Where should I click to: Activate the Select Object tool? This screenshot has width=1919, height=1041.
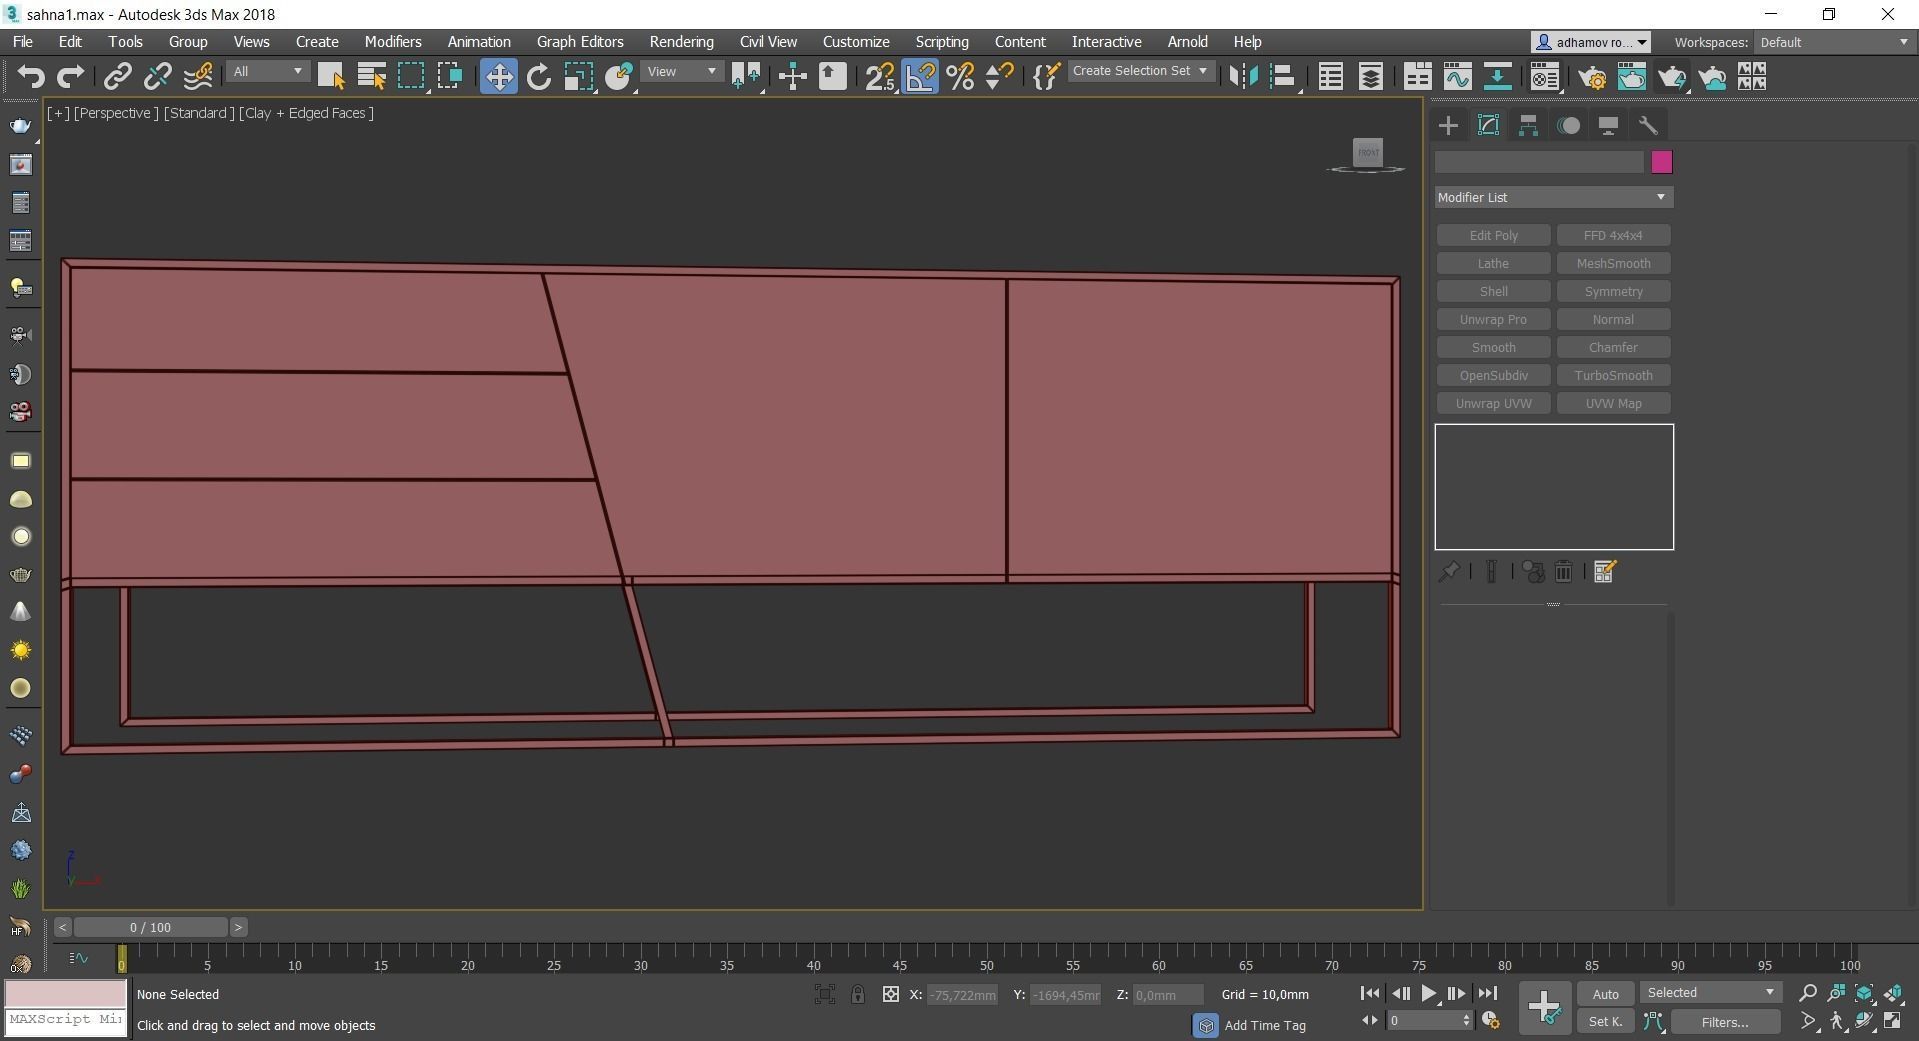(x=330, y=77)
